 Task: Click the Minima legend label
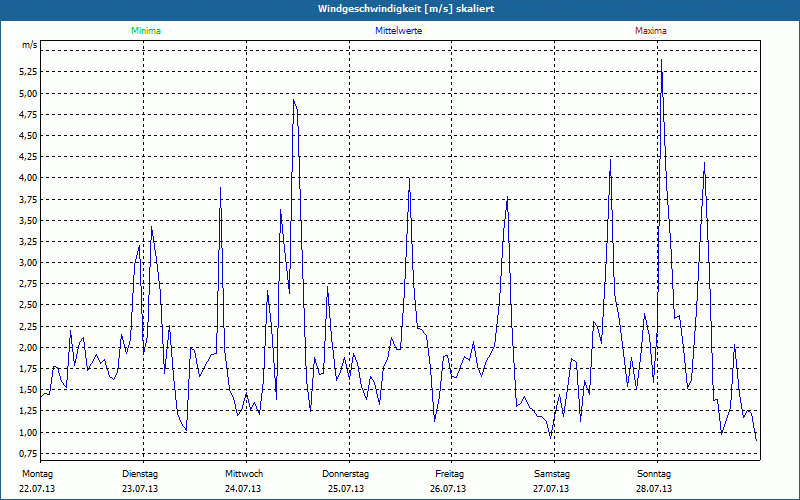click(146, 31)
